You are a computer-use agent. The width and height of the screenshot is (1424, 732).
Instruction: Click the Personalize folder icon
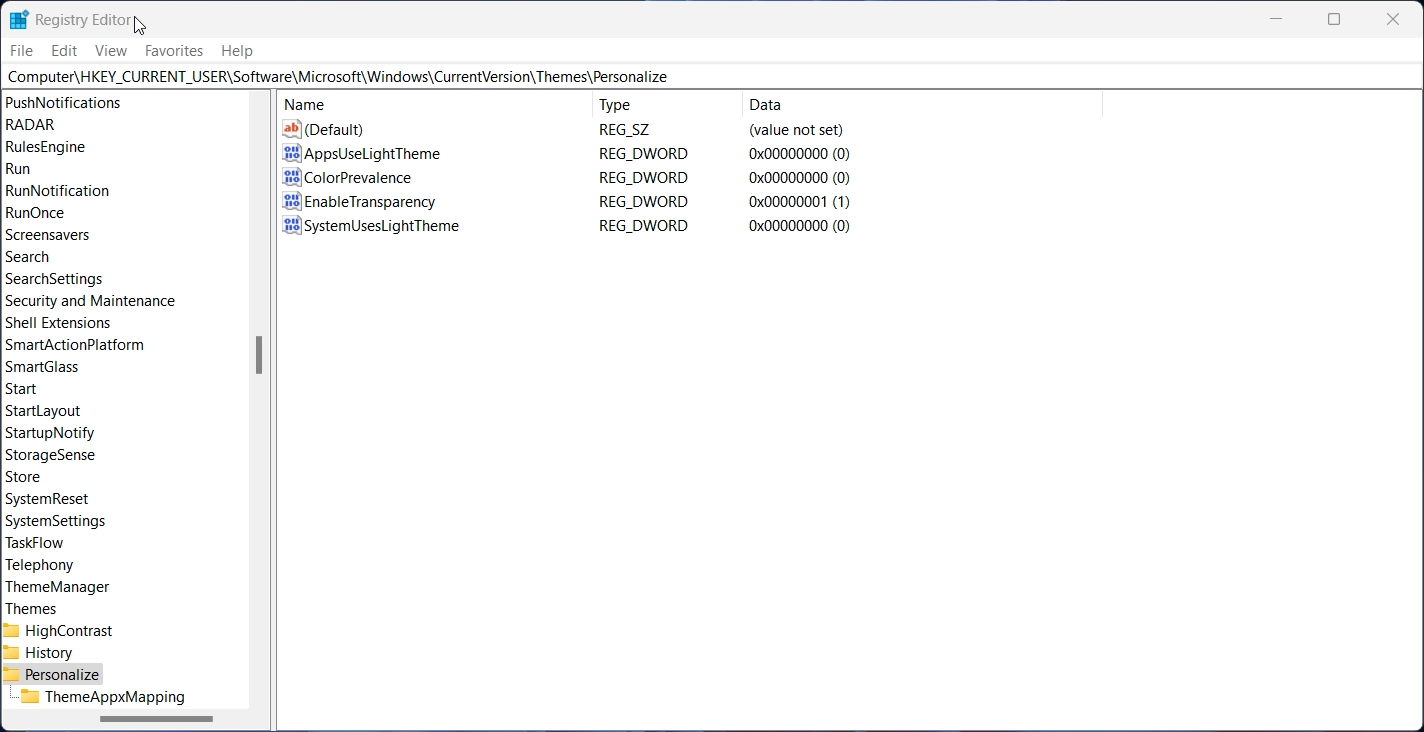click(11, 675)
